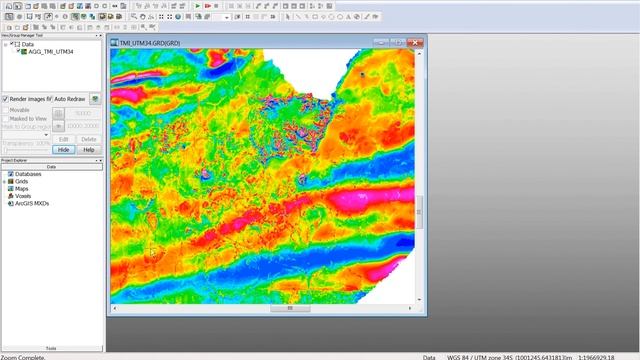Viewport: 640px width, 360px height.
Task: Click the TMI_UTM34.GRD(GRD) window title
Action: point(150,43)
